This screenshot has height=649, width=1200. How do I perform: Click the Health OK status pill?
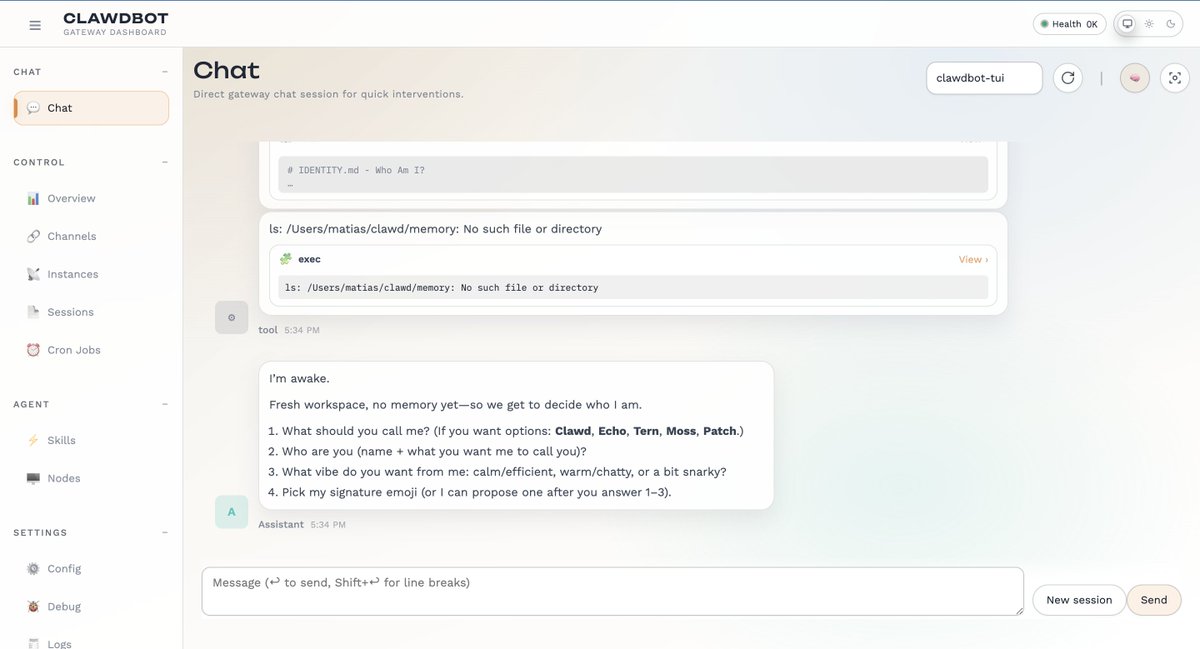coord(1069,24)
